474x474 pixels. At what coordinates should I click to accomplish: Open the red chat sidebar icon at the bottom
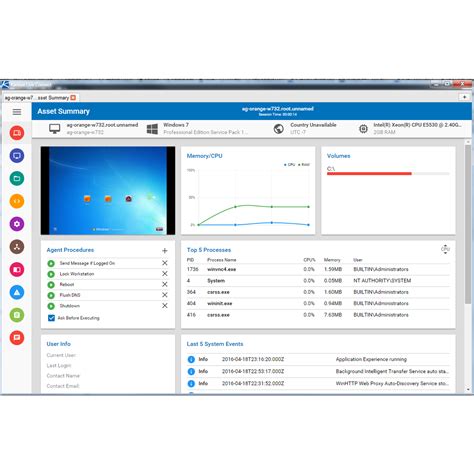click(x=17, y=338)
